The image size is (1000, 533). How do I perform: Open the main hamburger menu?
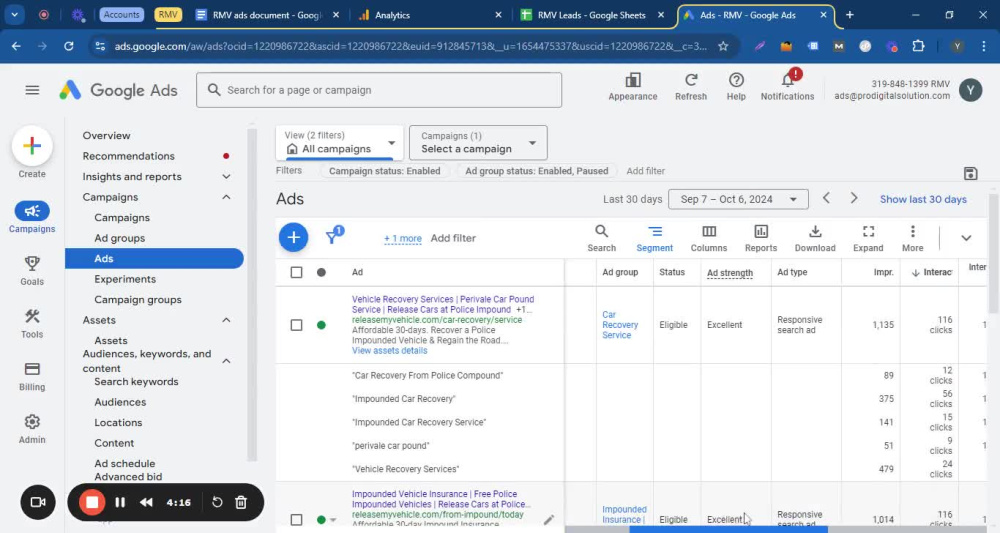click(x=32, y=91)
